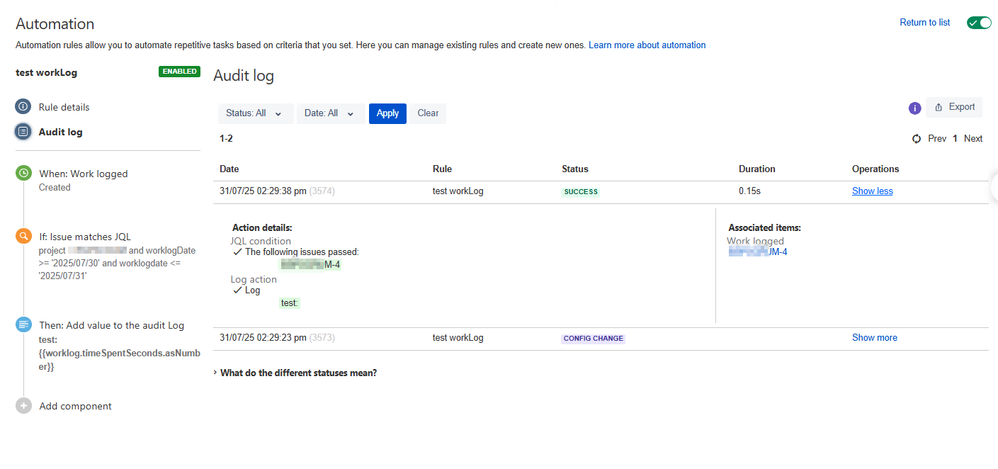Click the Work logged trigger clock icon
The width and height of the screenshot is (998, 469).
pyautogui.click(x=24, y=173)
